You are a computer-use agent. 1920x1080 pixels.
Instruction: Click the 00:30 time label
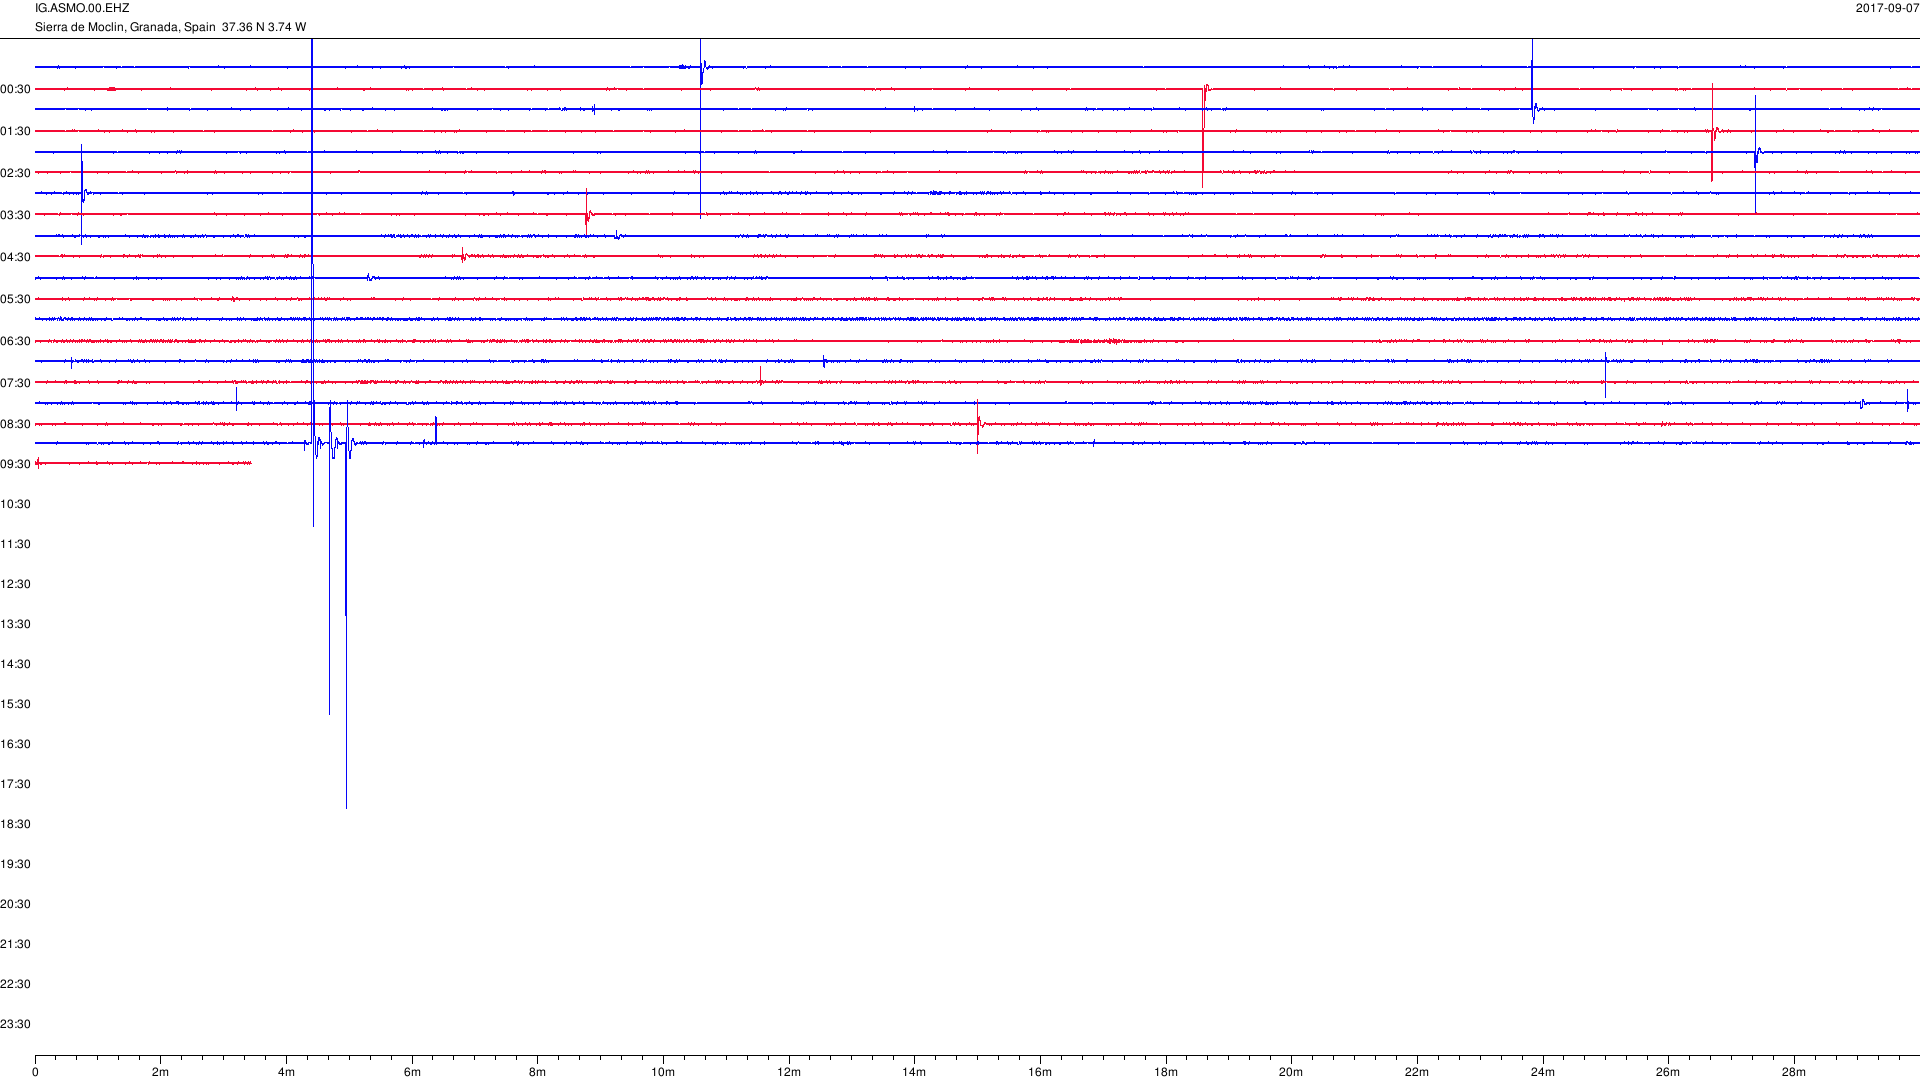[16, 90]
